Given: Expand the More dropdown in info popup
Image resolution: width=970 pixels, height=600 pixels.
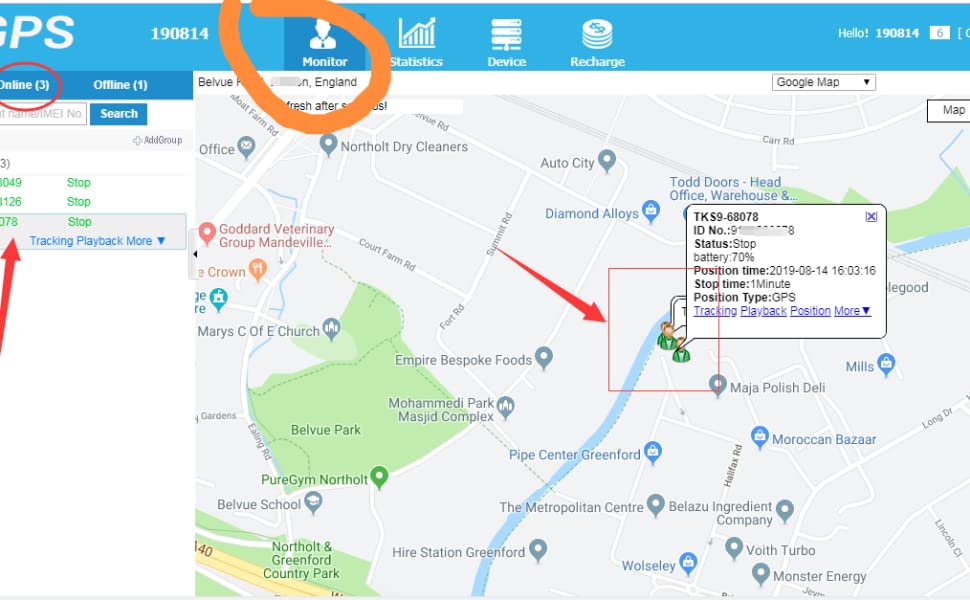Looking at the screenshot, I should pyautogui.click(x=852, y=311).
